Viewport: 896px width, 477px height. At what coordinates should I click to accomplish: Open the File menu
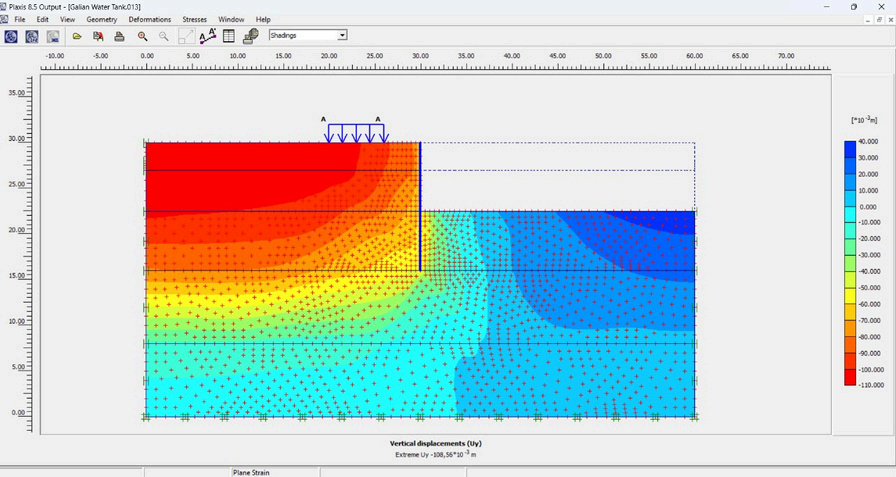(x=20, y=19)
